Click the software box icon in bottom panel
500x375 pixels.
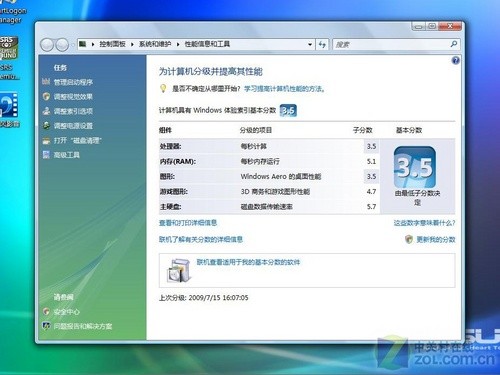pyautogui.click(x=179, y=270)
